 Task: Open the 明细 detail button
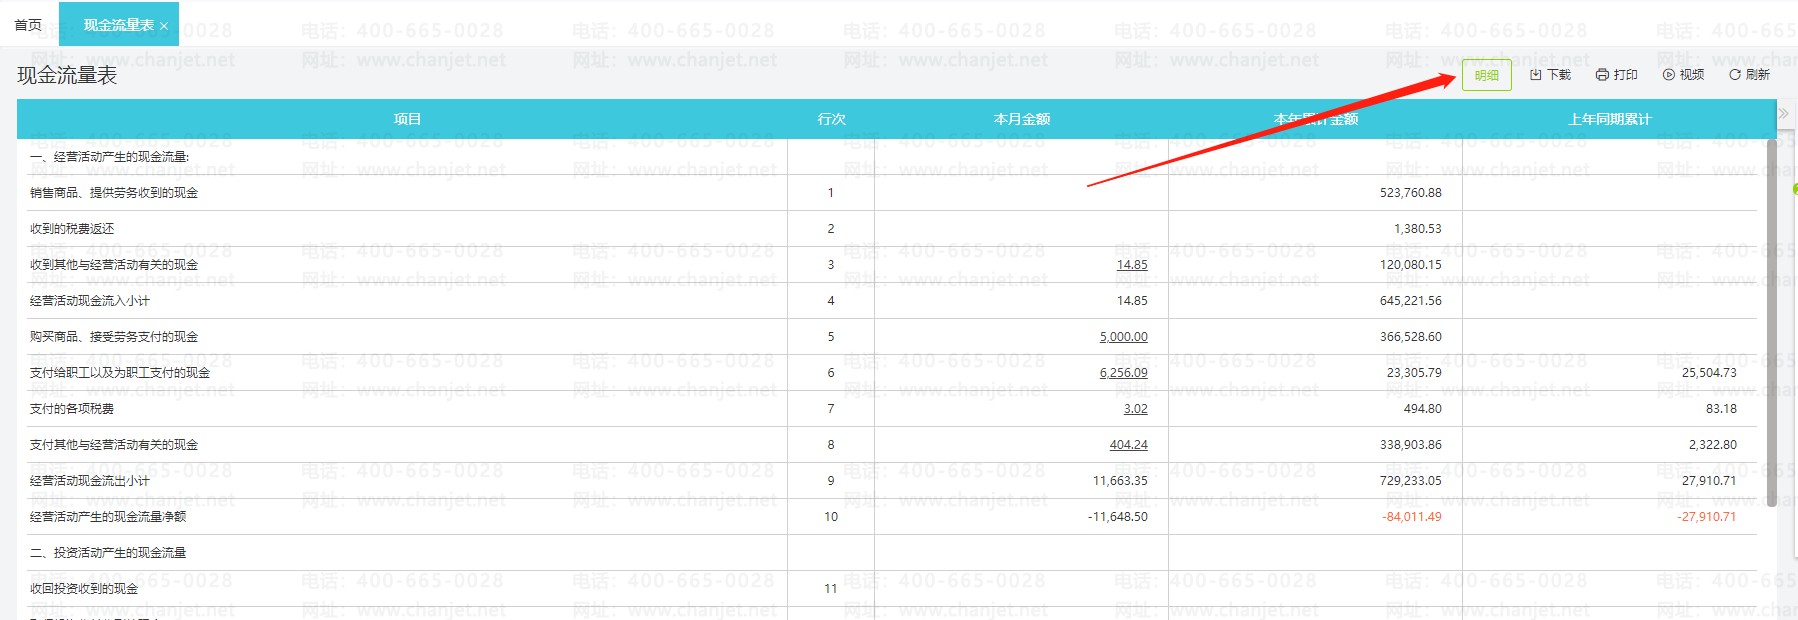[x=1486, y=75]
